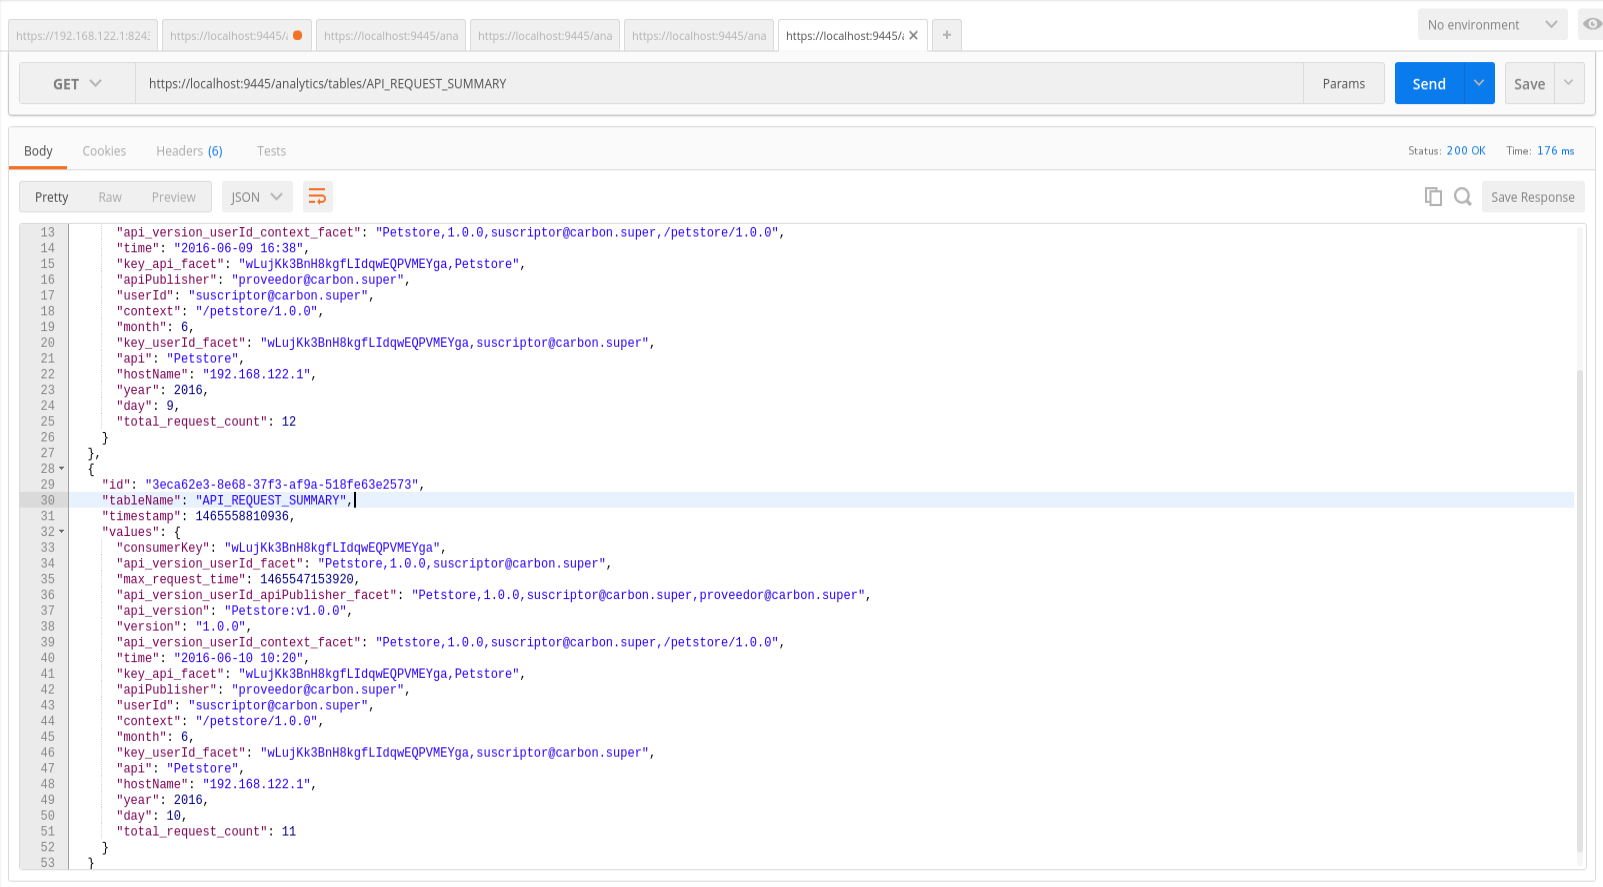Click total_request_count 11 line
The height and width of the screenshot is (887, 1603).
pos(206,832)
